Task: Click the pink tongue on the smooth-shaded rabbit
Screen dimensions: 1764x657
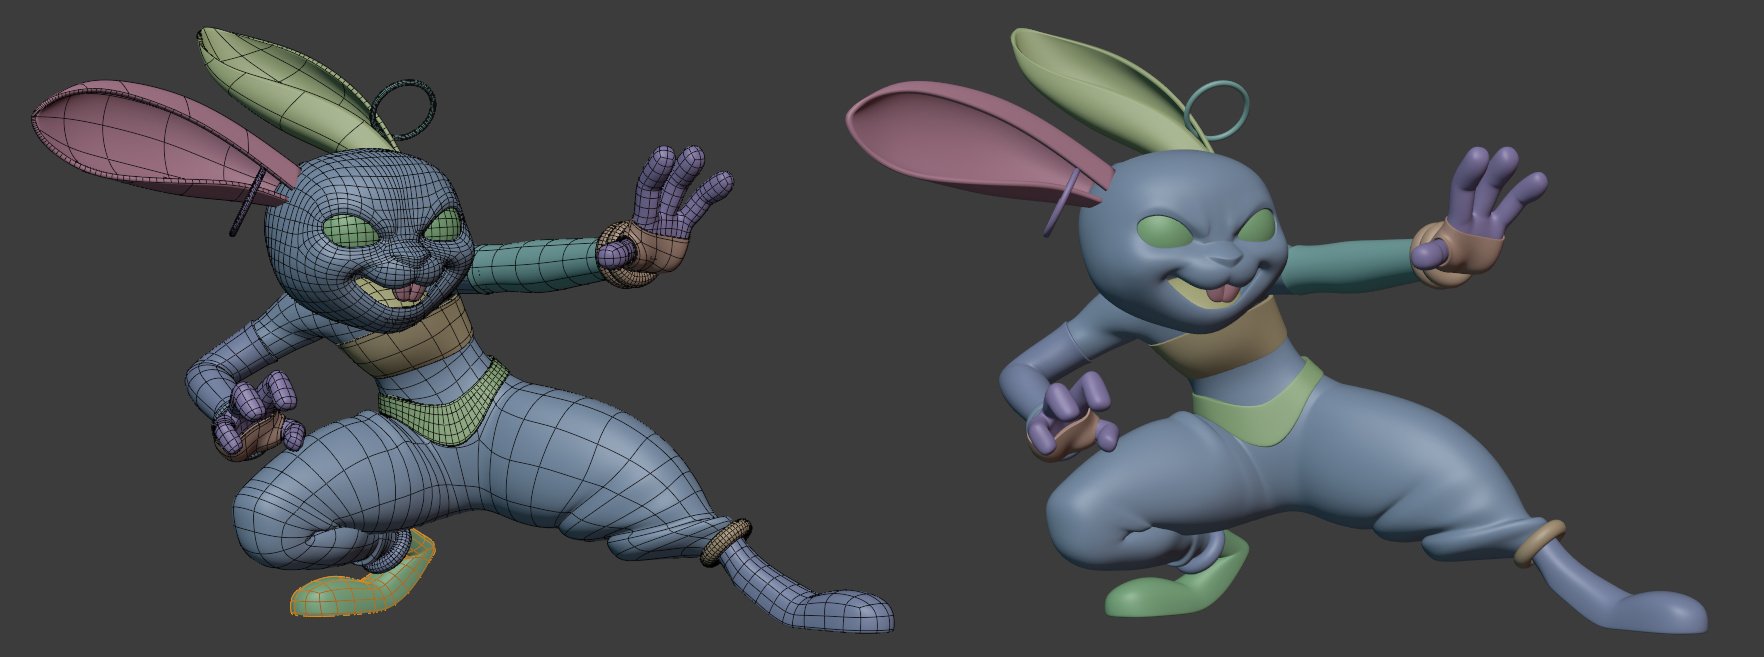Action: pyautogui.click(x=1222, y=293)
